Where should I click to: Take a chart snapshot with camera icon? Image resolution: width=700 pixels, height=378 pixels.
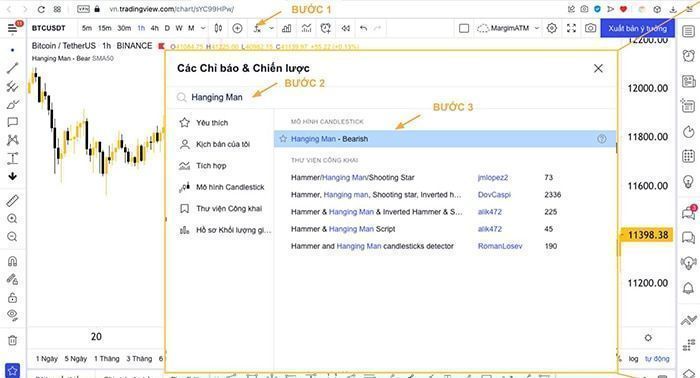(x=591, y=29)
